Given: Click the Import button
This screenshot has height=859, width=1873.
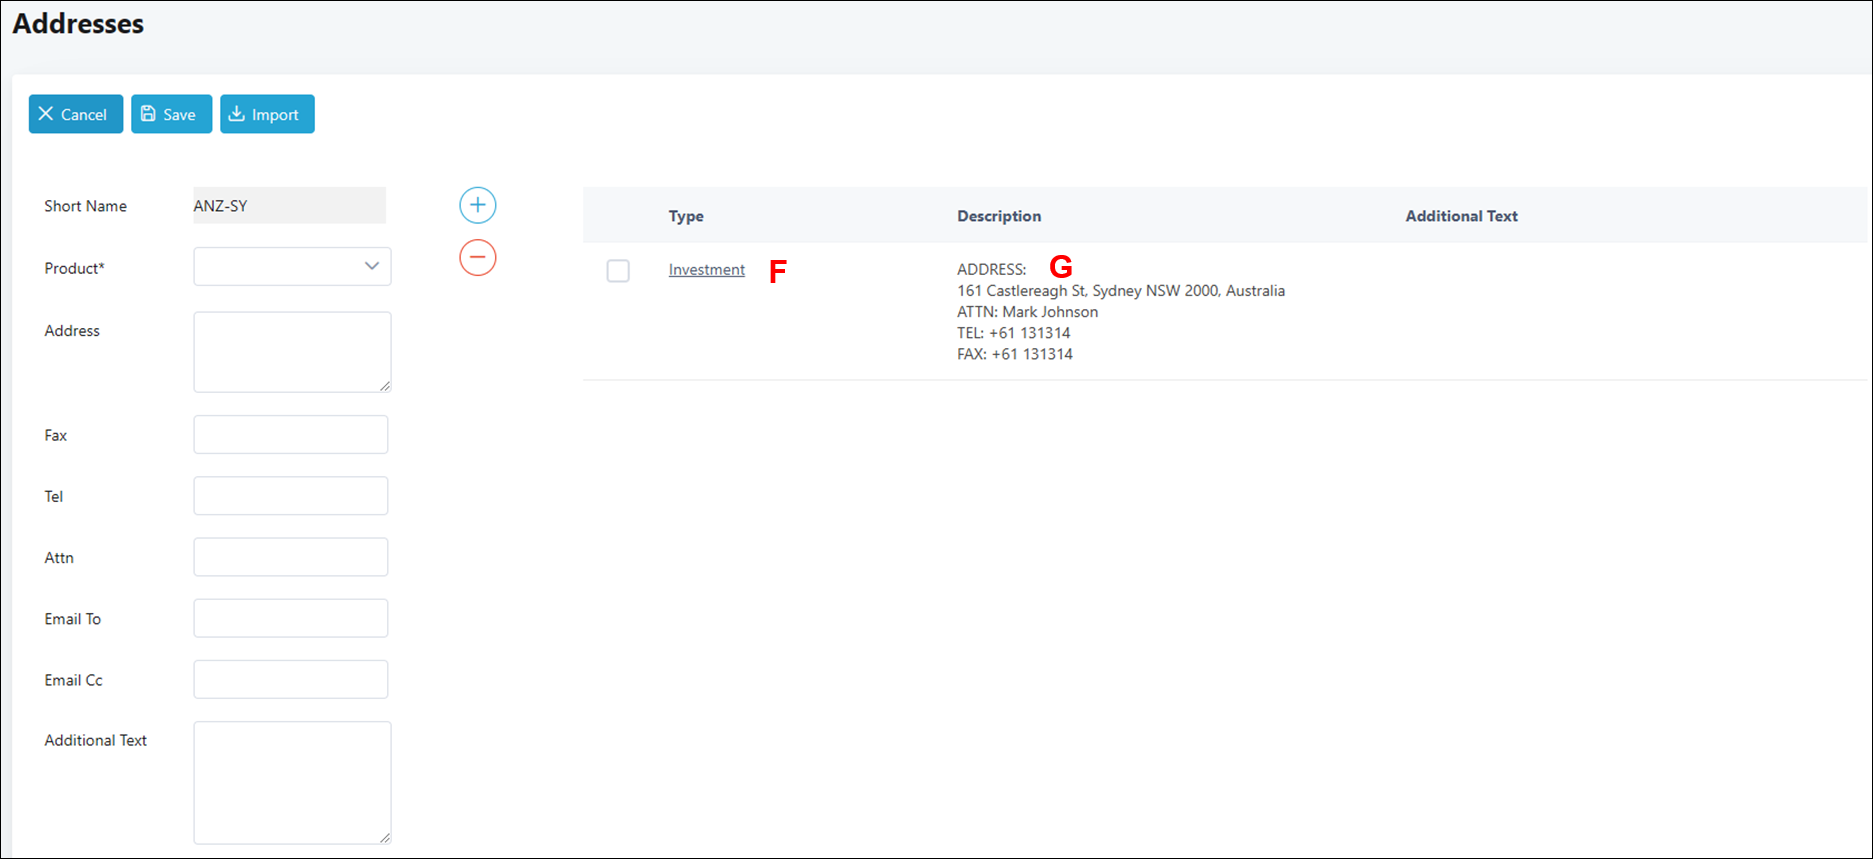Looking at the screenshot, I should pos(267,114).
